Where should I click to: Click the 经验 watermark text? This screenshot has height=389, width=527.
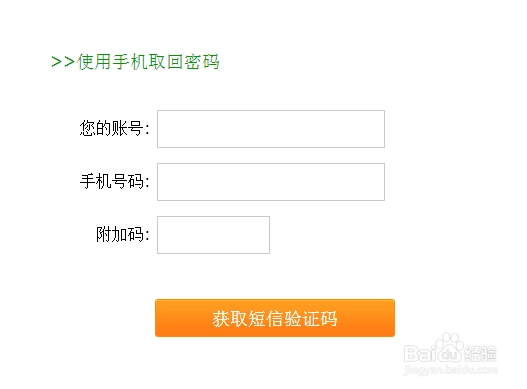[x=481, y=354]
